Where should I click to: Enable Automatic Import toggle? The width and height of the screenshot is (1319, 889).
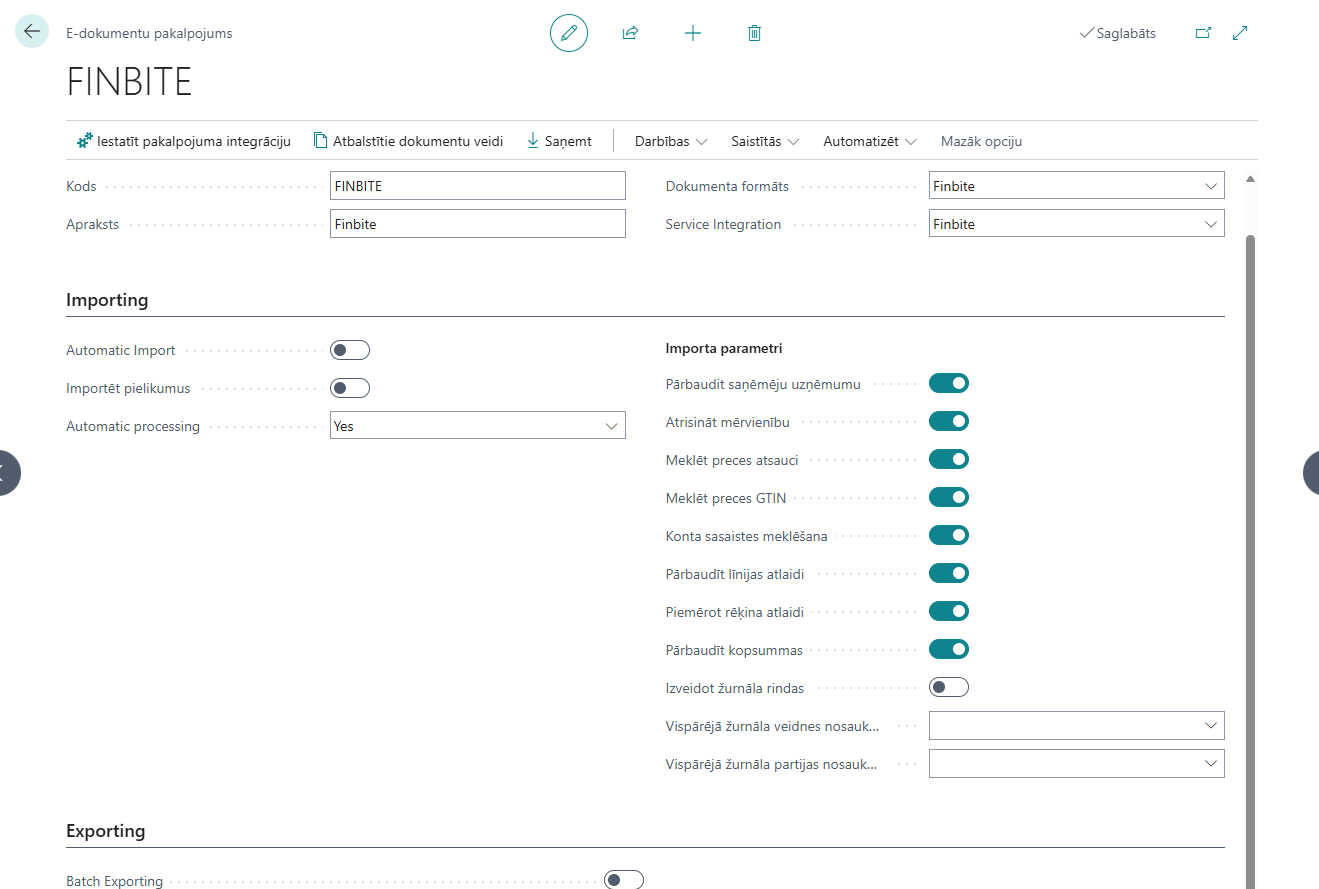(x=350, y=350)
